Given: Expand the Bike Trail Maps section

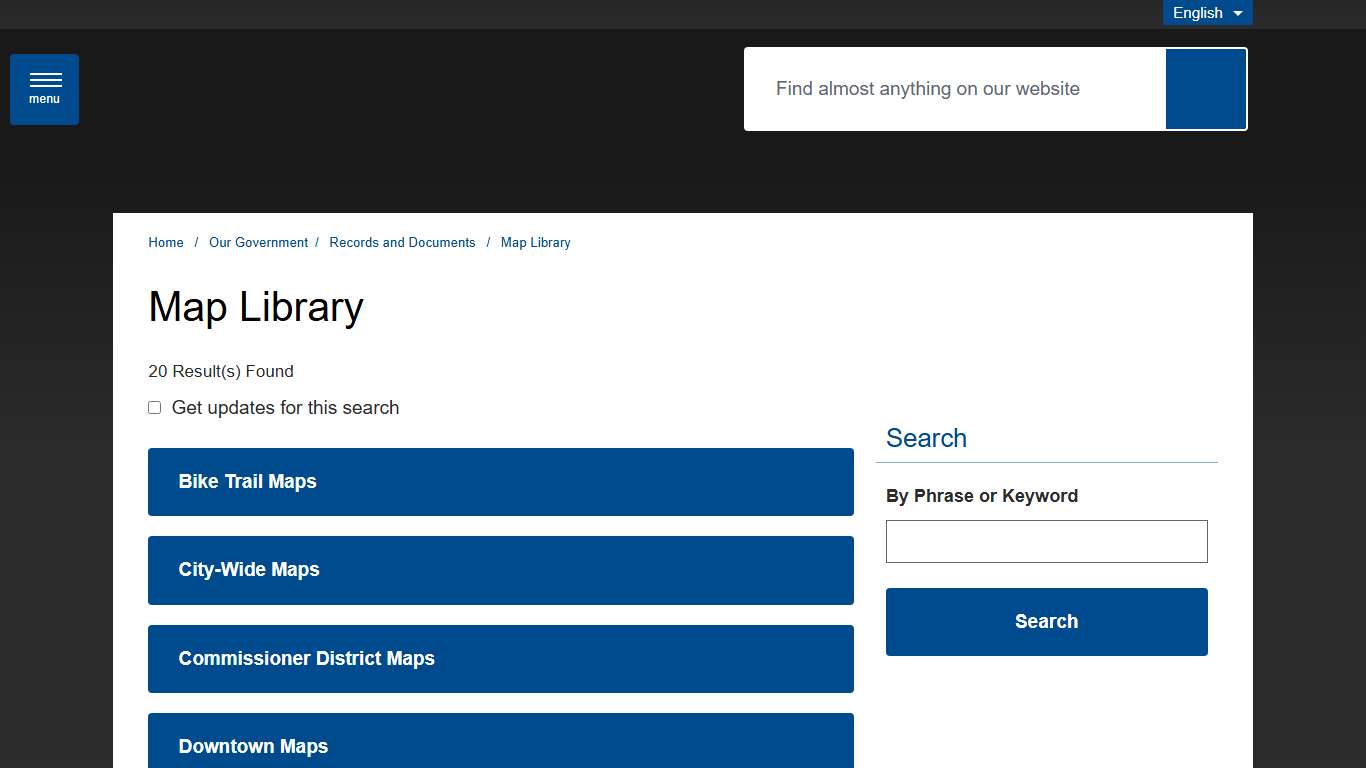Looking at the screenshot, I should 500,482.
